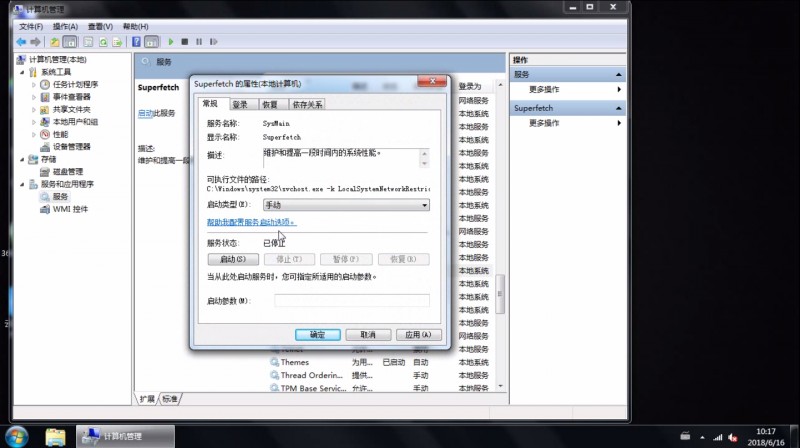Click the services list vertical scrollbar thumb
This screenshot has height=448, width=800.
pos(500,294)
